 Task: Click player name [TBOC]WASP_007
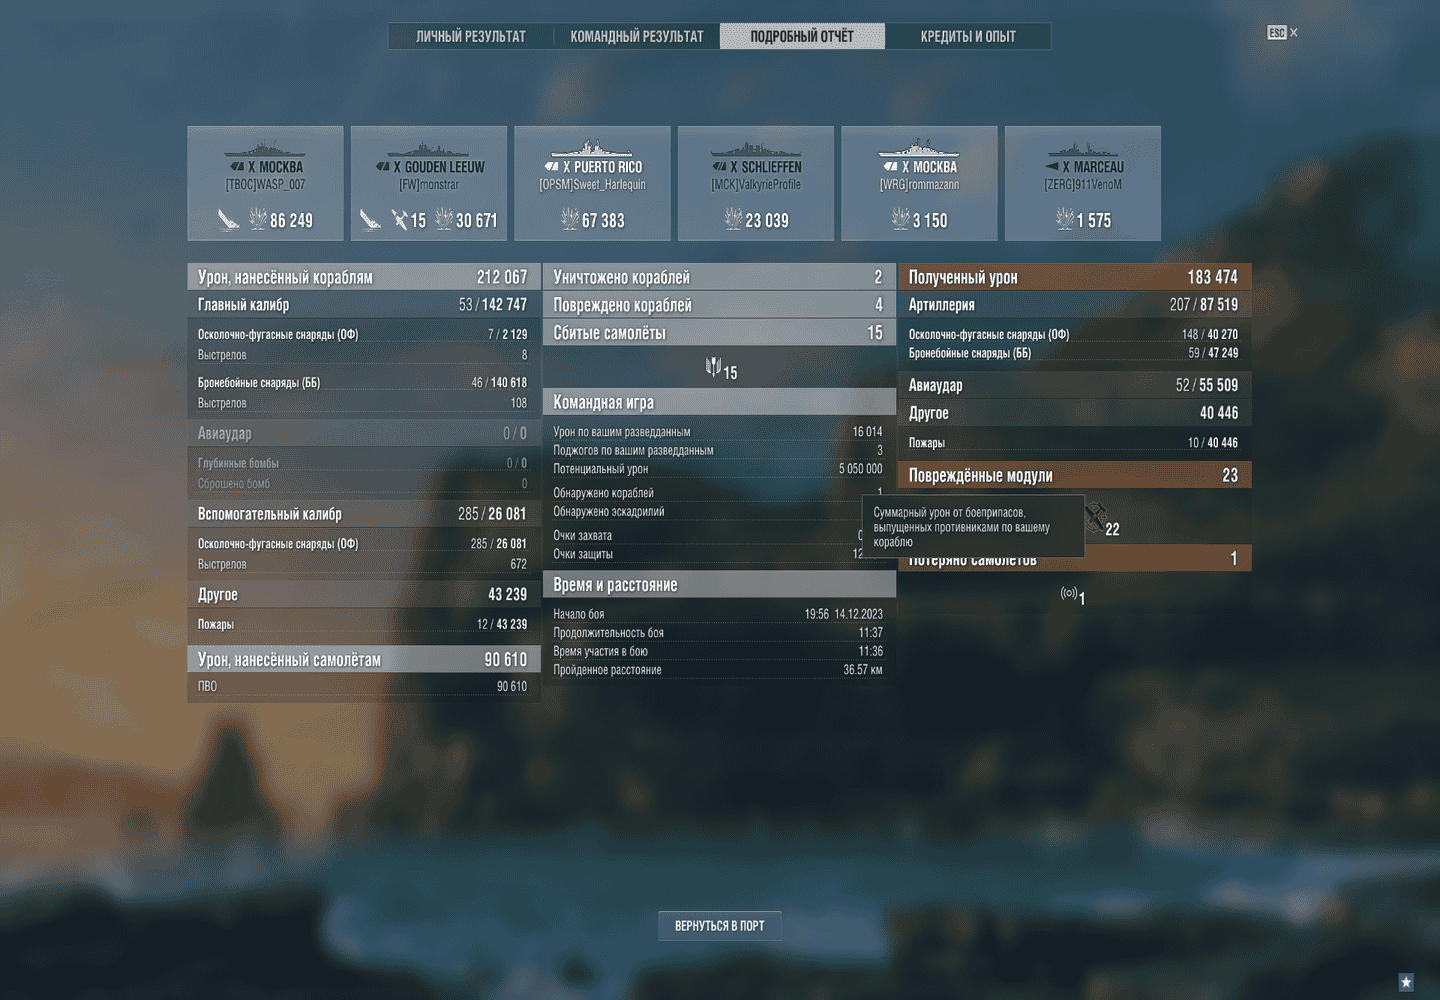click(x=265, y=185)
